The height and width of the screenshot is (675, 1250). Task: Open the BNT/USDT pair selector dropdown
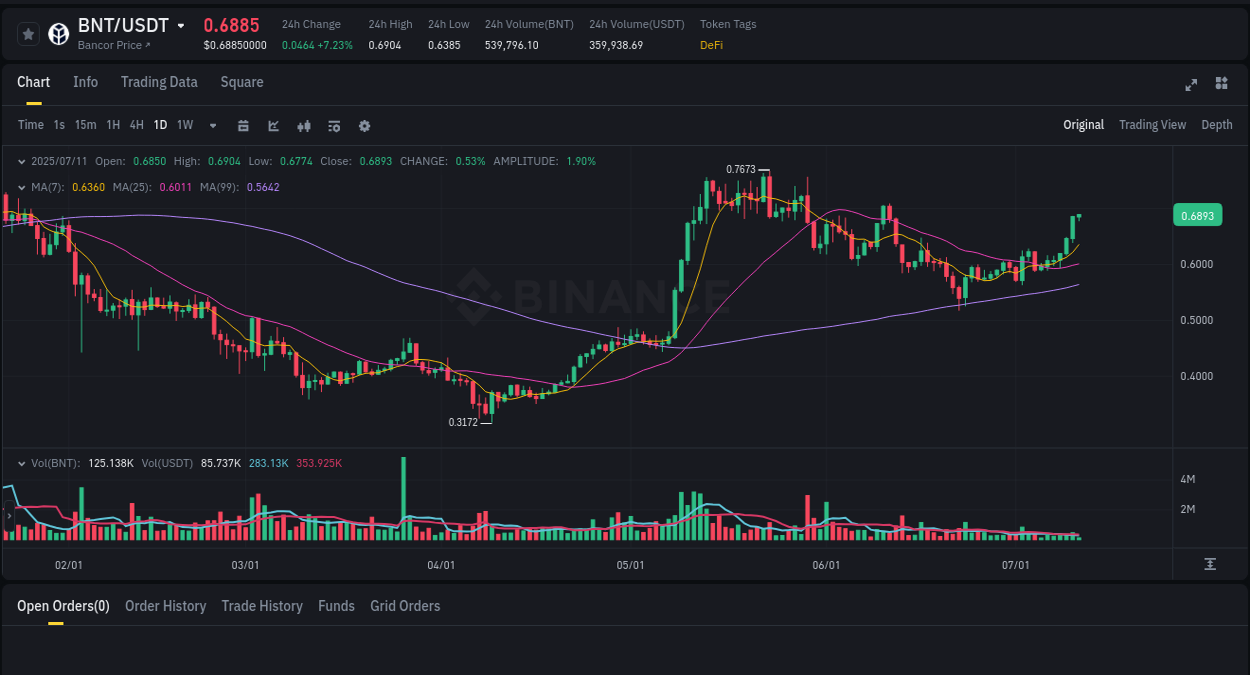coord(181,25)
